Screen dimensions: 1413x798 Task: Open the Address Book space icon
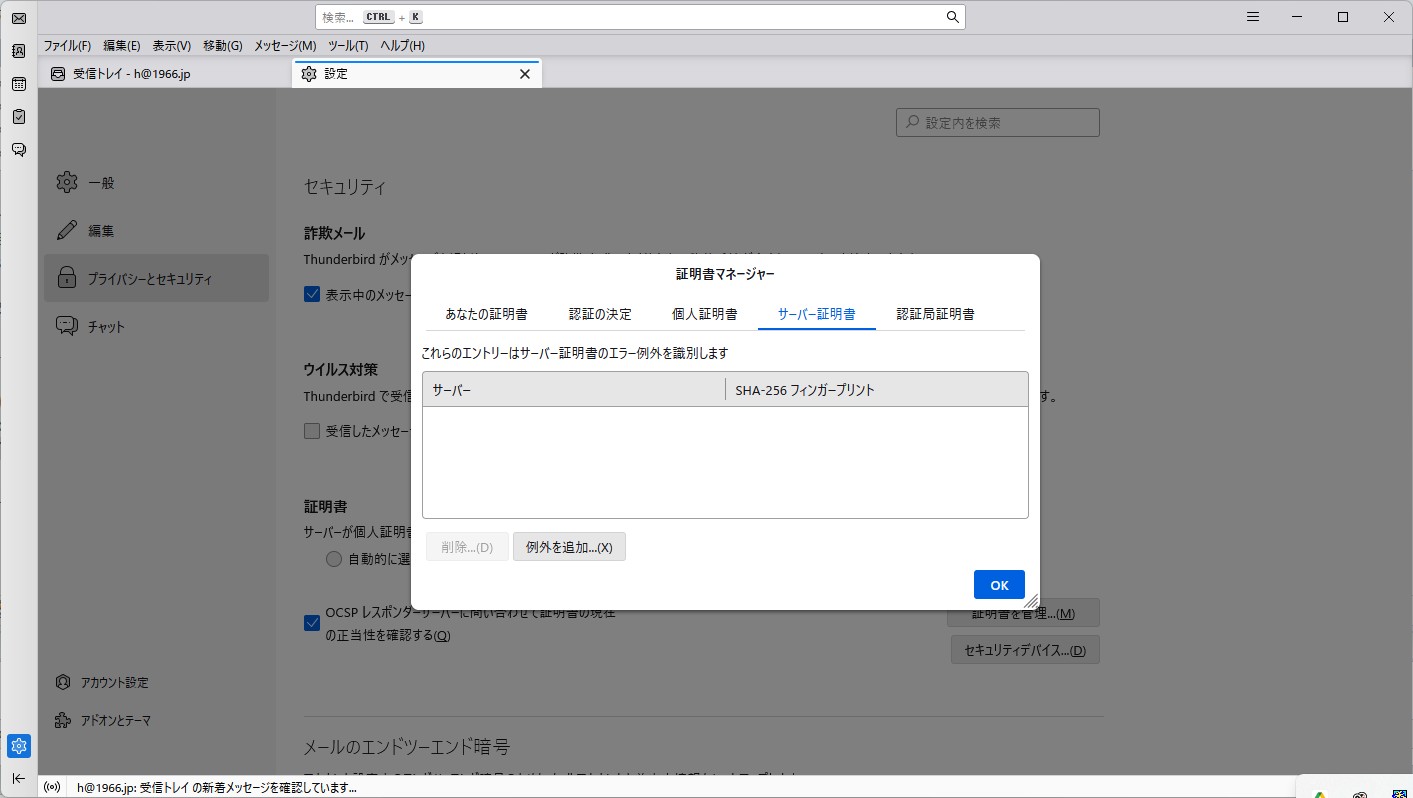point(18,51)
